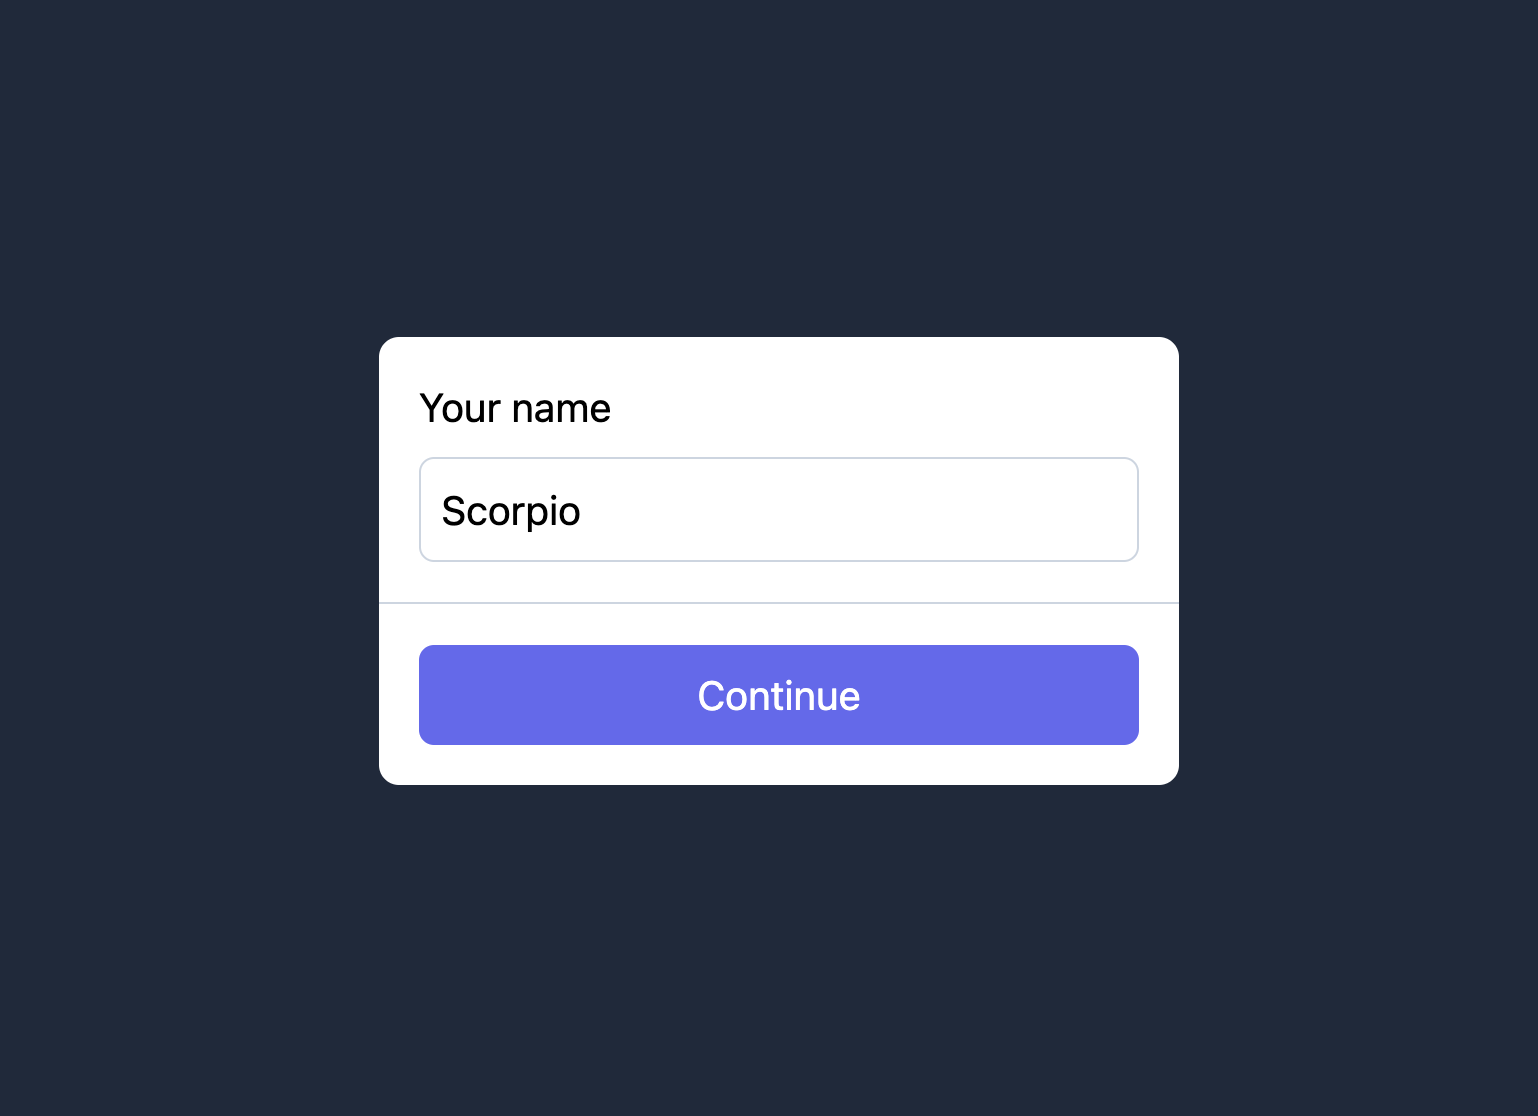Click the text "Scorpio" in the field

click(x=511, y=511)
